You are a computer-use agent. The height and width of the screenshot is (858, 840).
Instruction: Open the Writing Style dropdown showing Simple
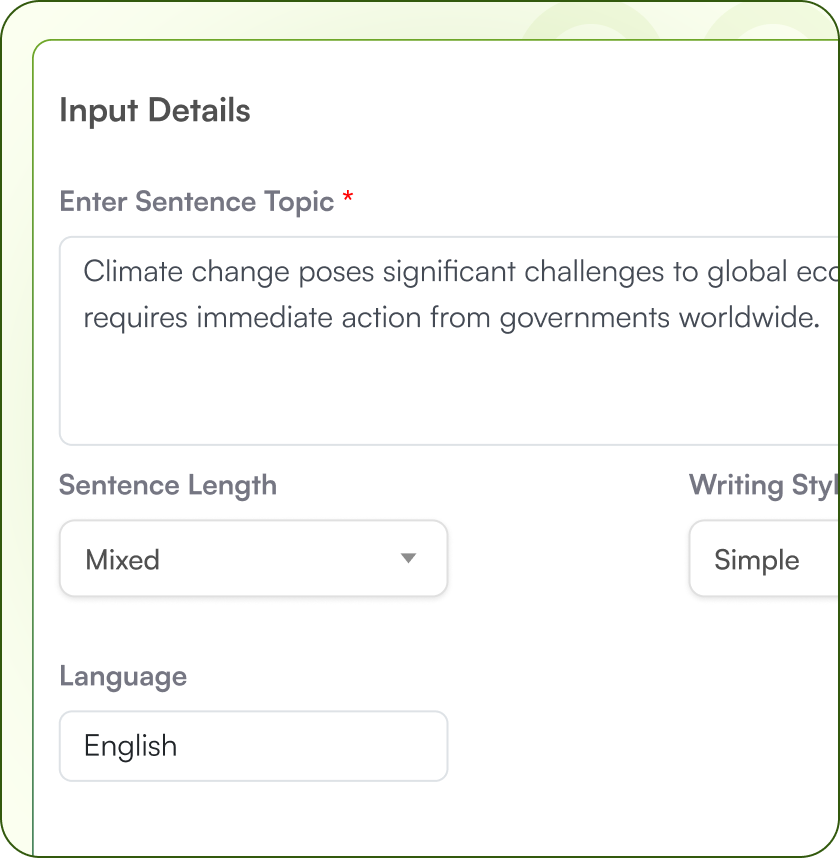(x=764, y=559)
